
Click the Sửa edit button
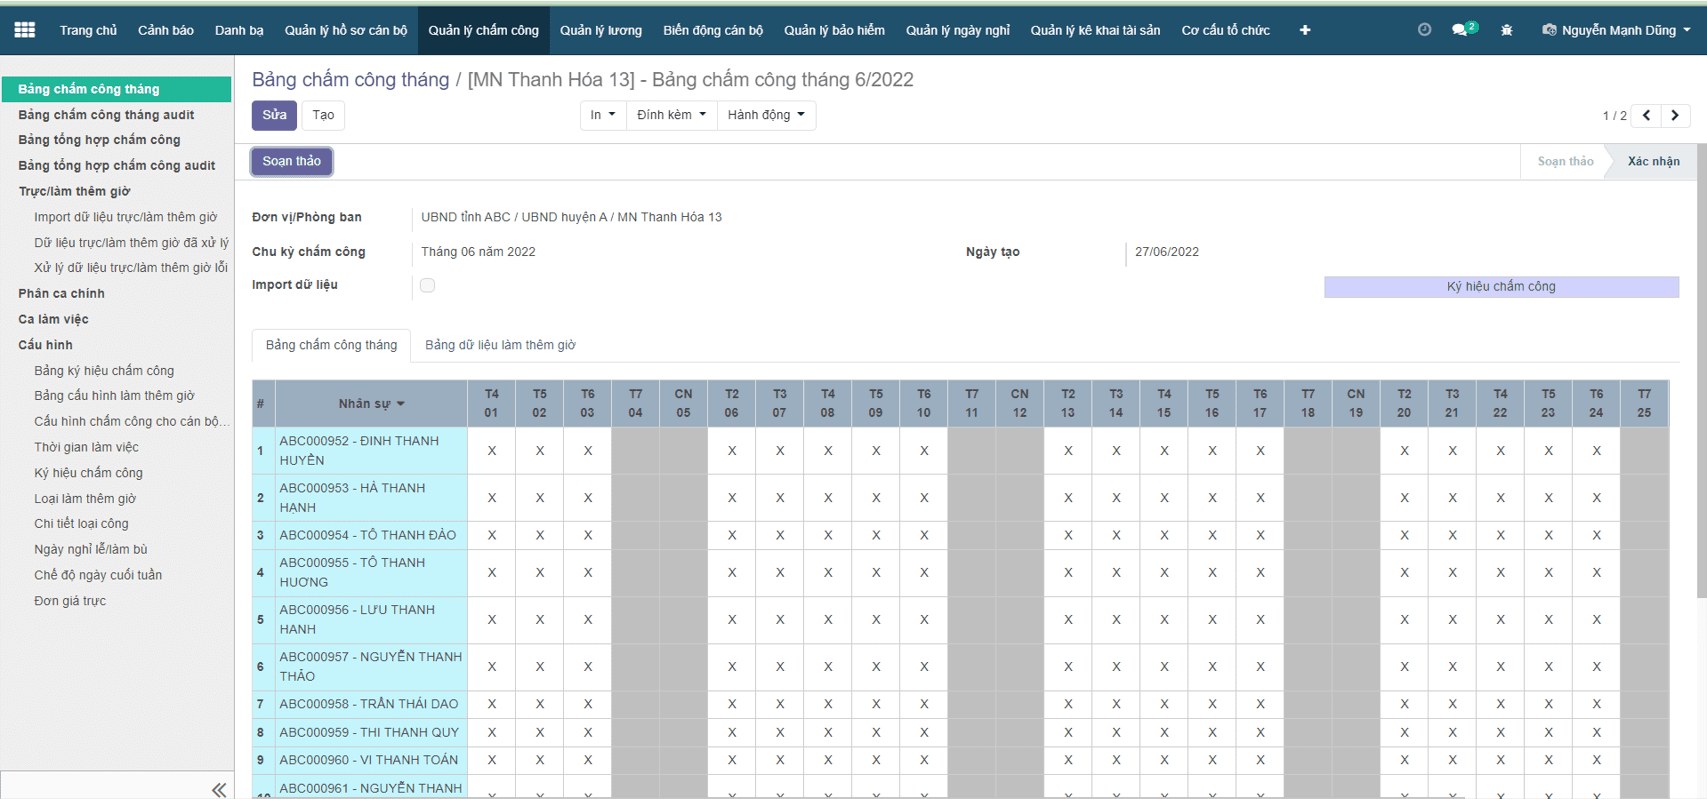pyautogui.click(x=274, y=115)
